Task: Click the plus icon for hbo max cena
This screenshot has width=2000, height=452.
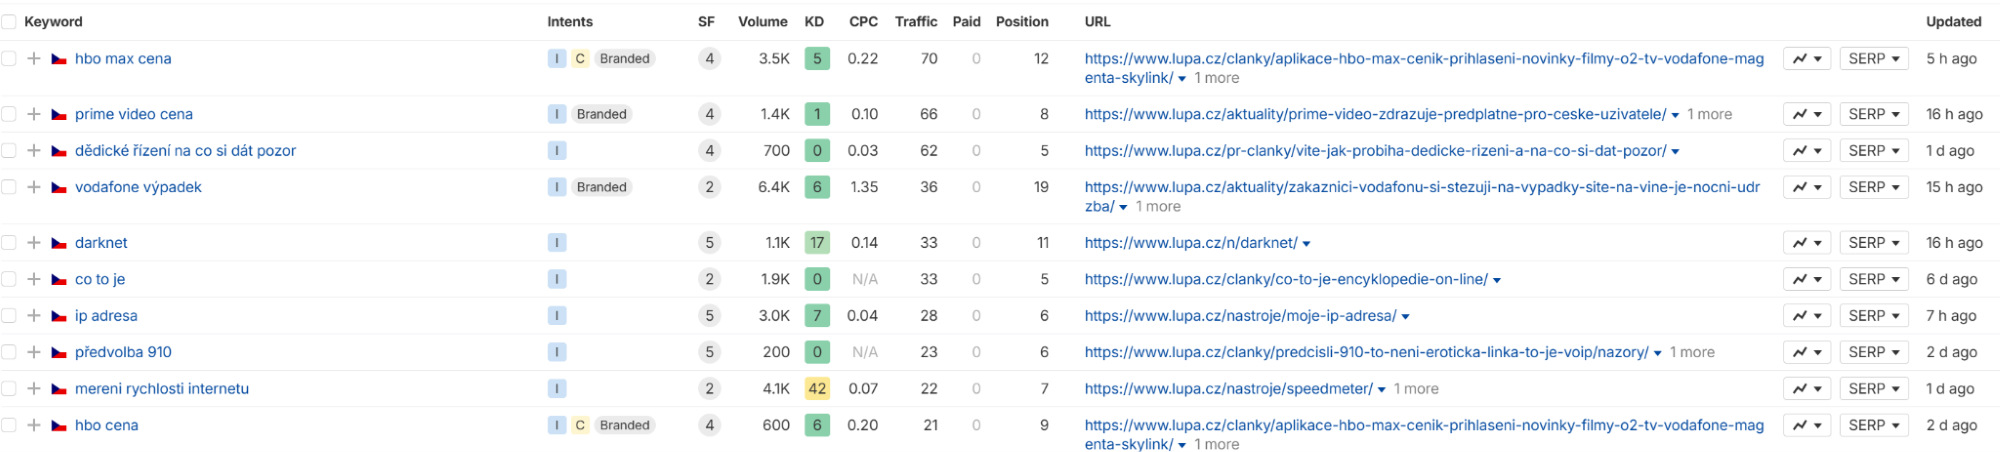Action: tap(34, 59)
